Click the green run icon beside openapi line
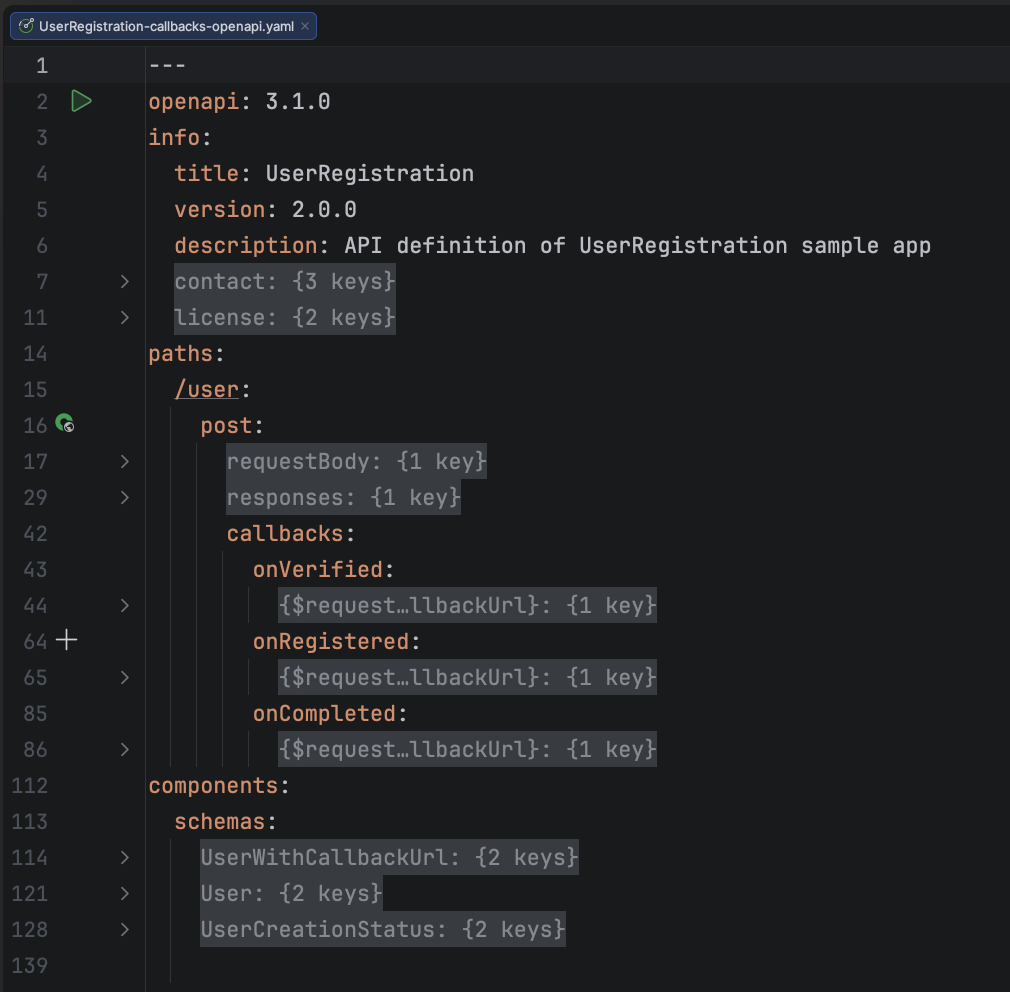1010x992 pixels. [81, 101]
